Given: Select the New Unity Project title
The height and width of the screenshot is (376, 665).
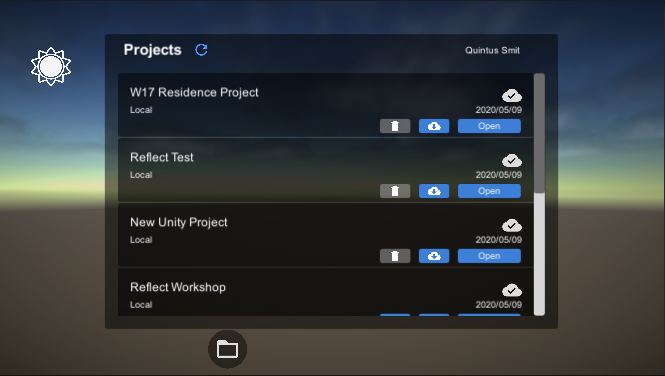Looking at the screenshot, I should [179, 223].
